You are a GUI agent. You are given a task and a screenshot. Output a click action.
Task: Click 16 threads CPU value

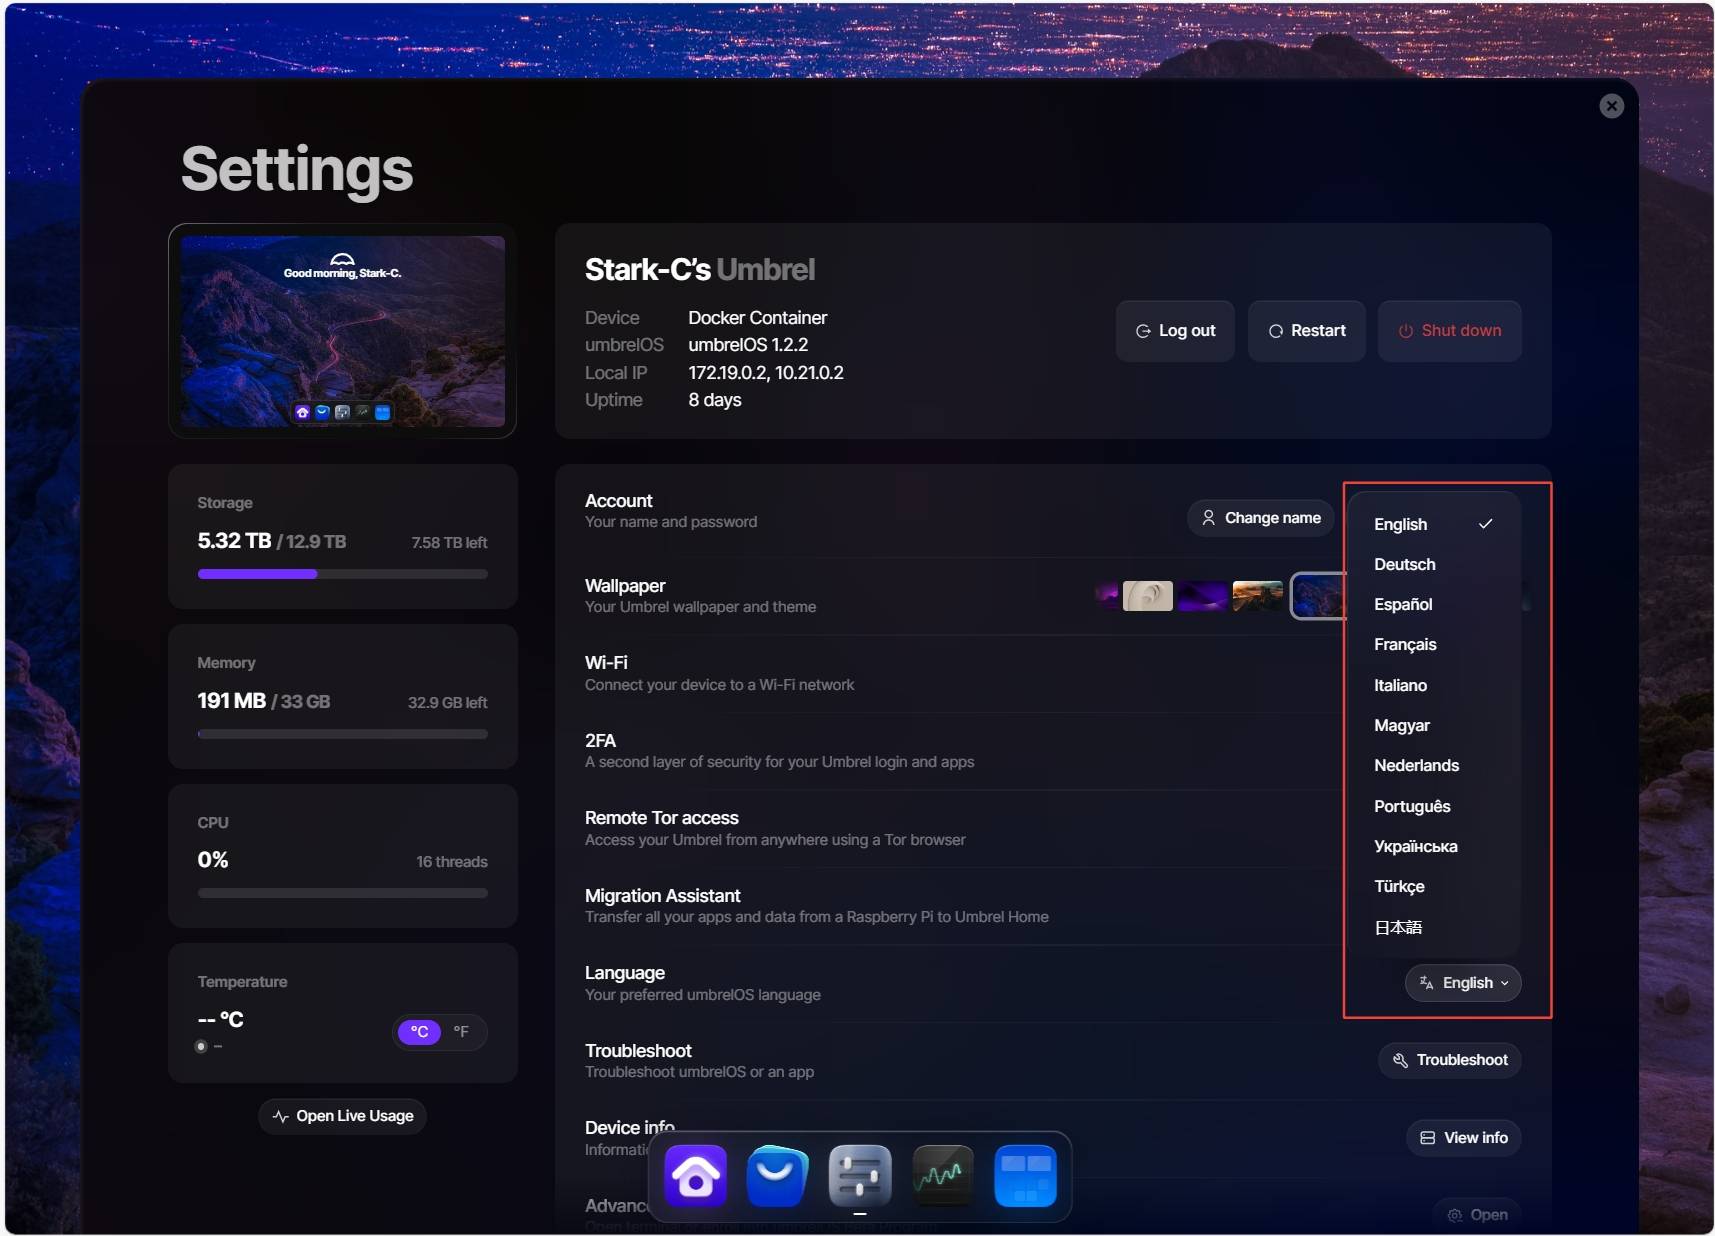[x=452, y=862]
